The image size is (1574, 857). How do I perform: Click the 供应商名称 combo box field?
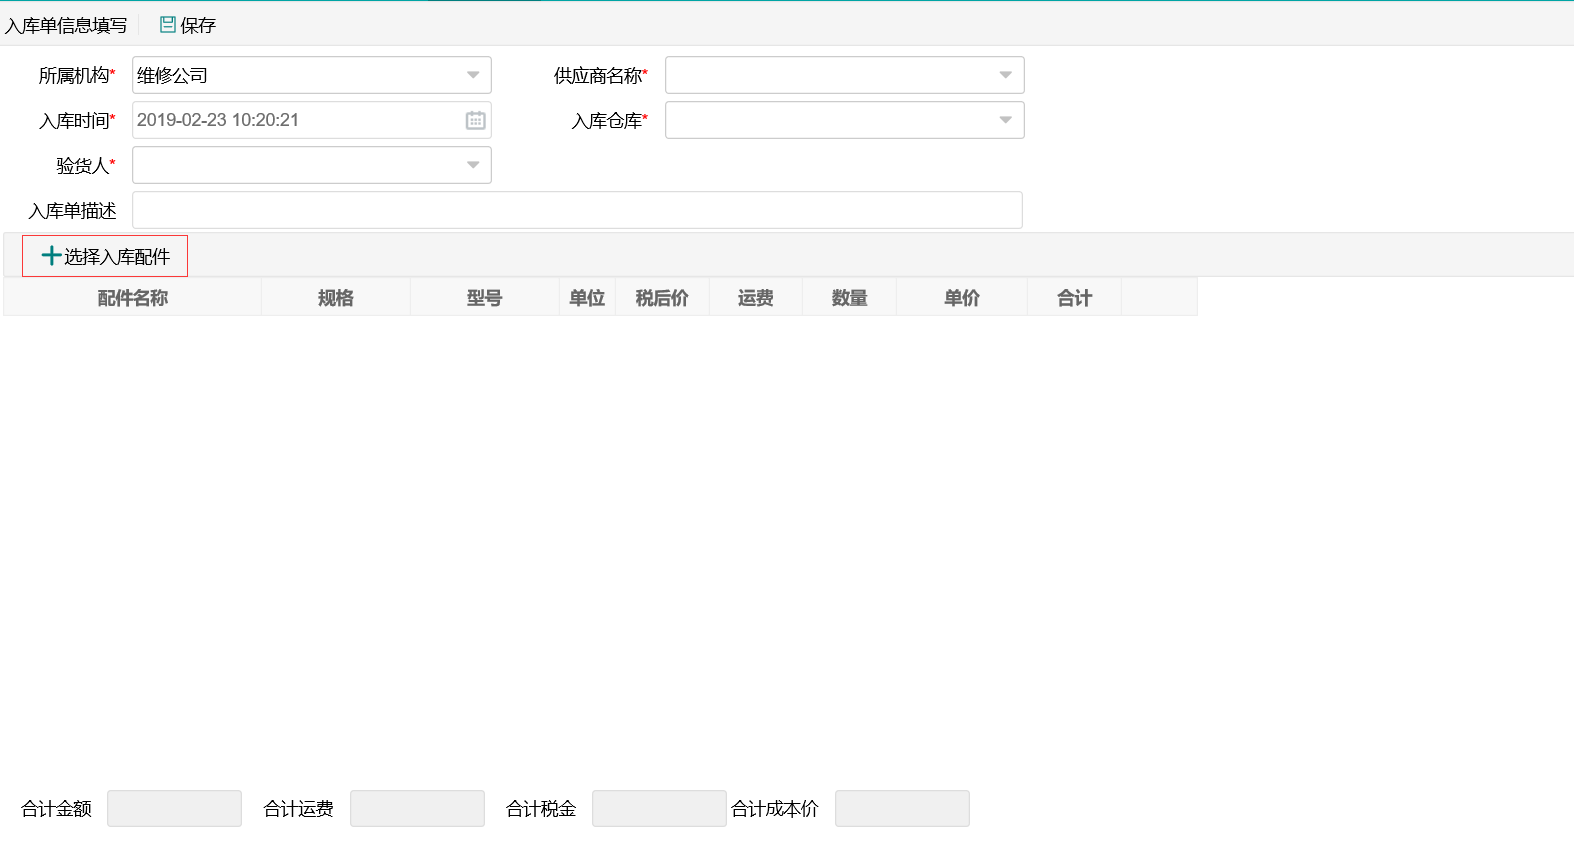[x=845, y=75]
